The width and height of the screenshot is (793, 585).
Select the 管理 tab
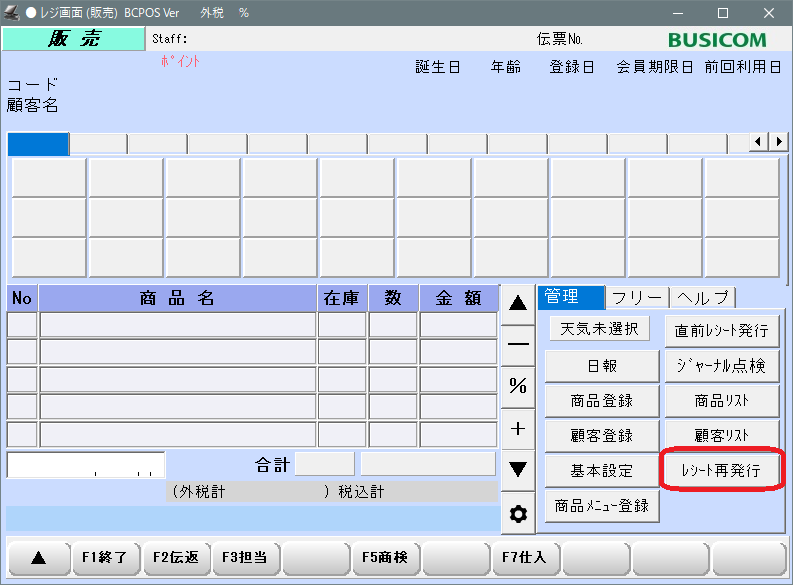coord(571,297)
